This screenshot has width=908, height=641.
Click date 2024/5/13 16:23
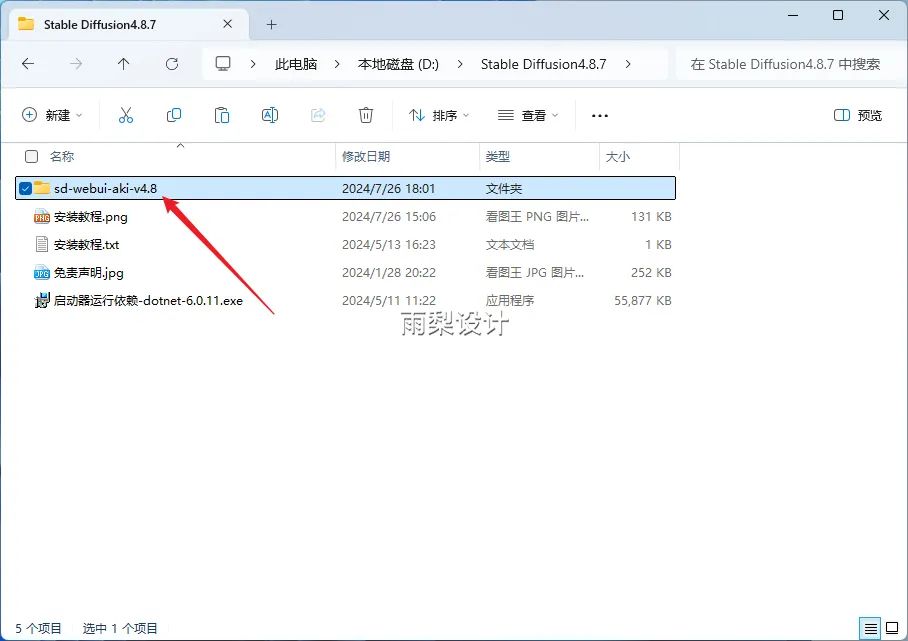[389, 244]
